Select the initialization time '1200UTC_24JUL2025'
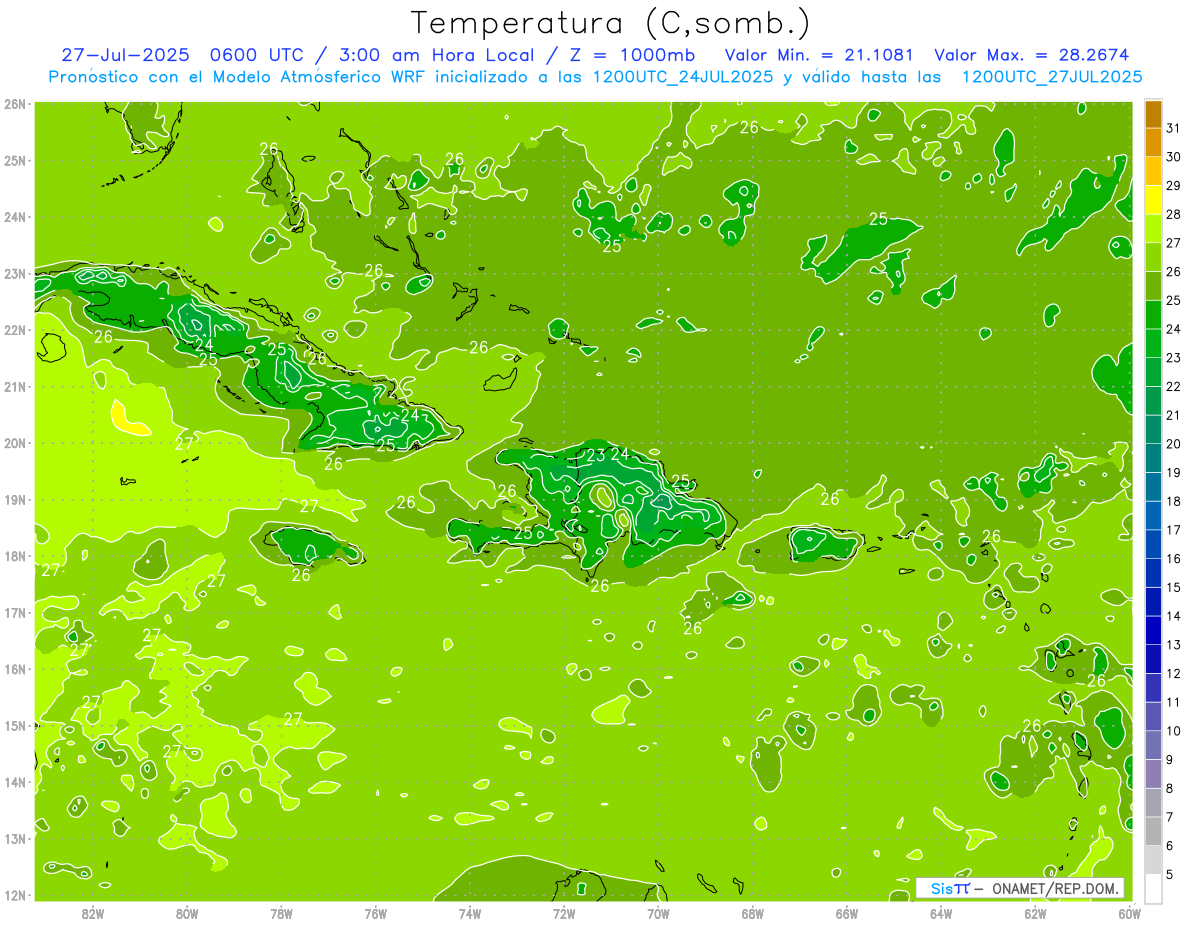 [683, 76]
